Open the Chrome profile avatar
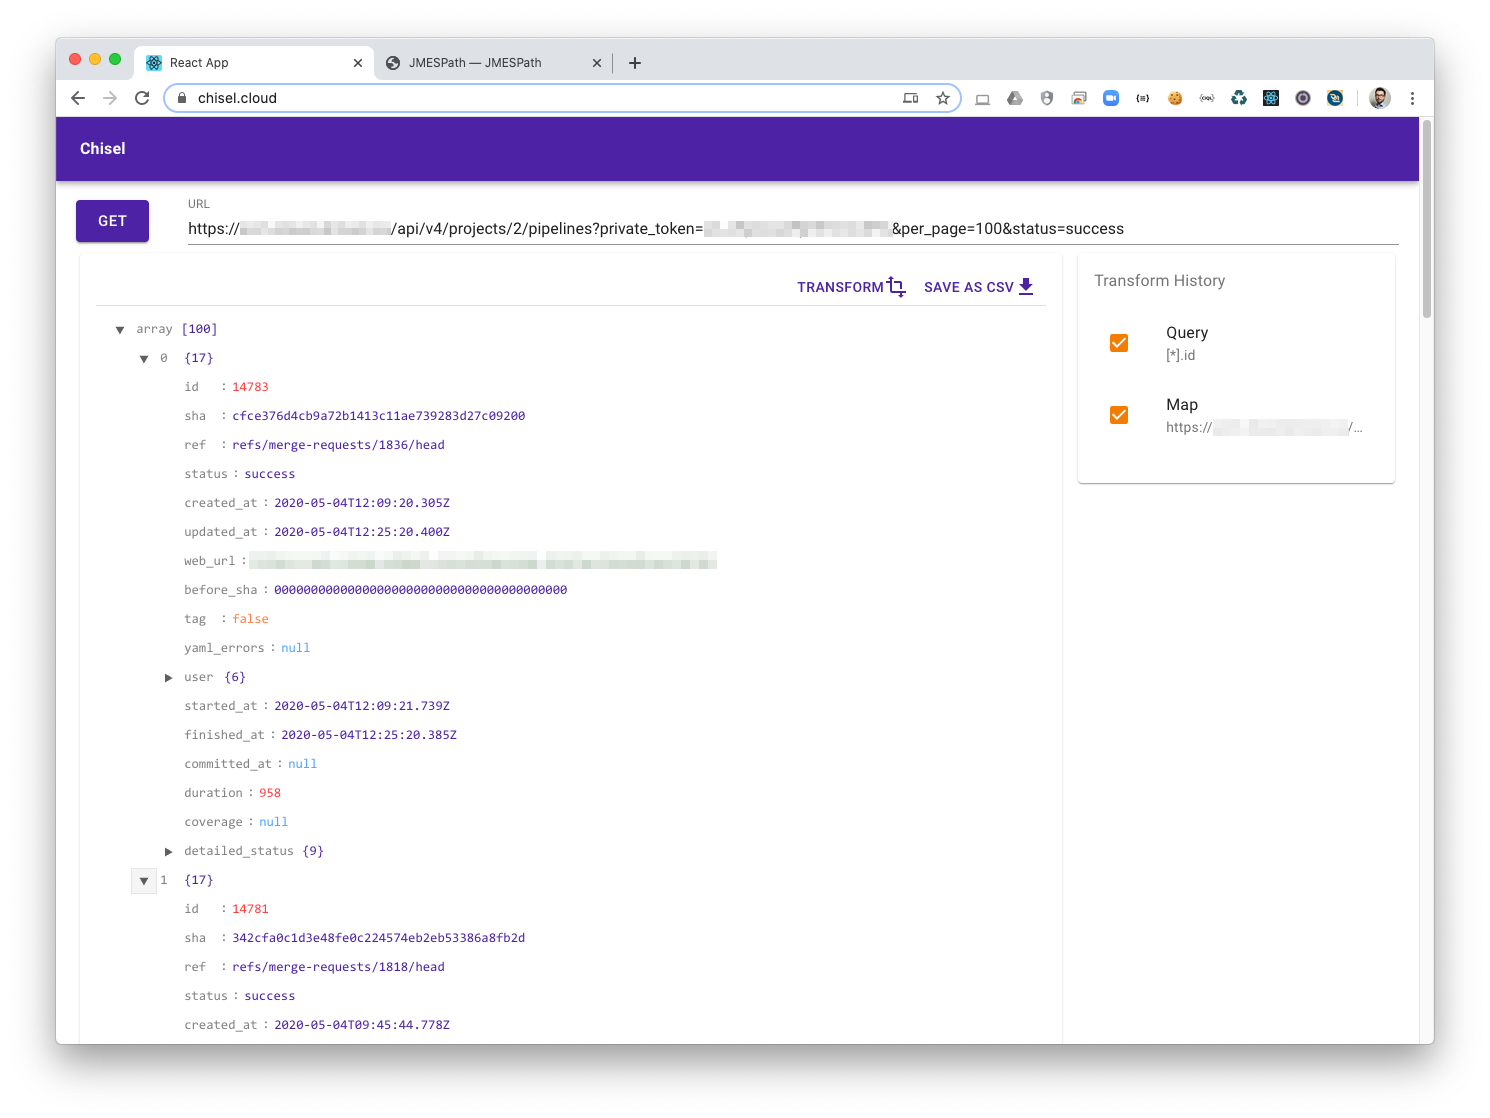 pos(1380,98)
